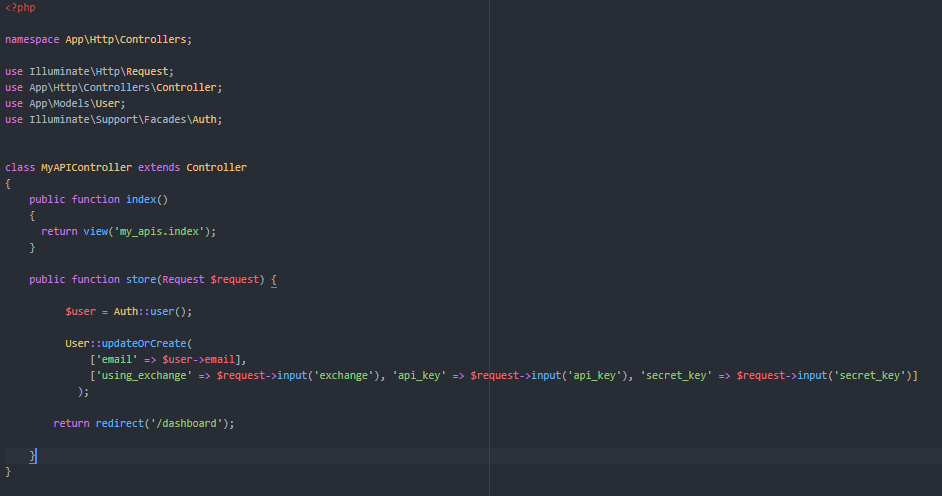This screenshot has width=942, height=496.
Task: Click '$request' parameter in store signature
Action: click(234, 279)
